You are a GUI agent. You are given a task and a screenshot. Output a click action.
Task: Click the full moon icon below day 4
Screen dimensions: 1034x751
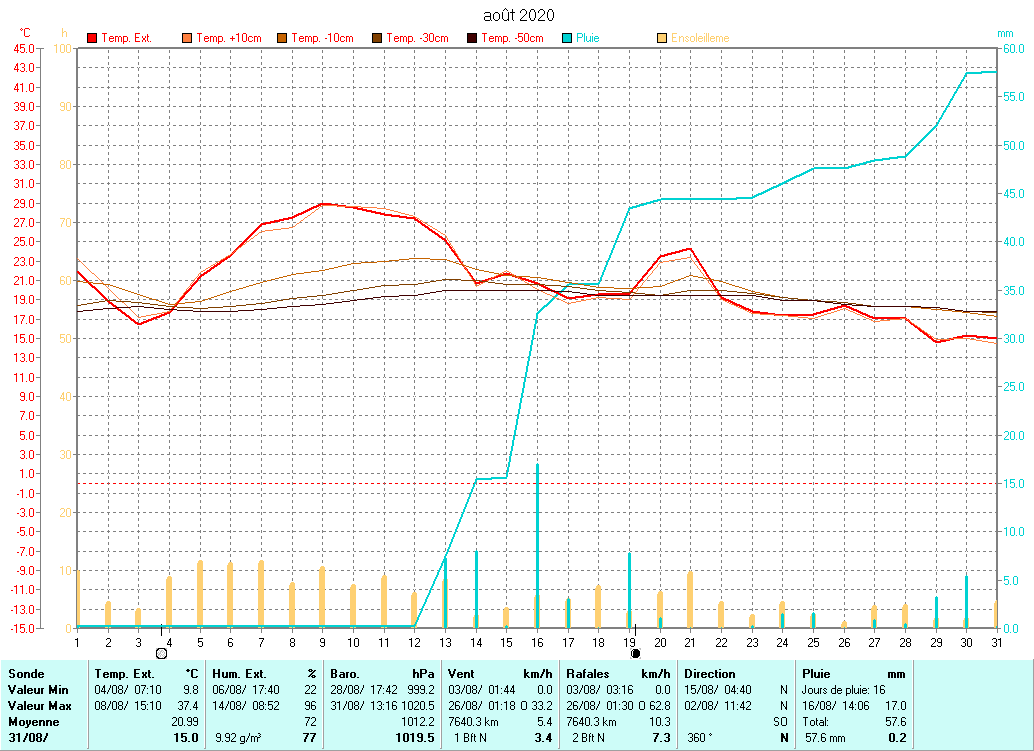click(x=161, y=653)
